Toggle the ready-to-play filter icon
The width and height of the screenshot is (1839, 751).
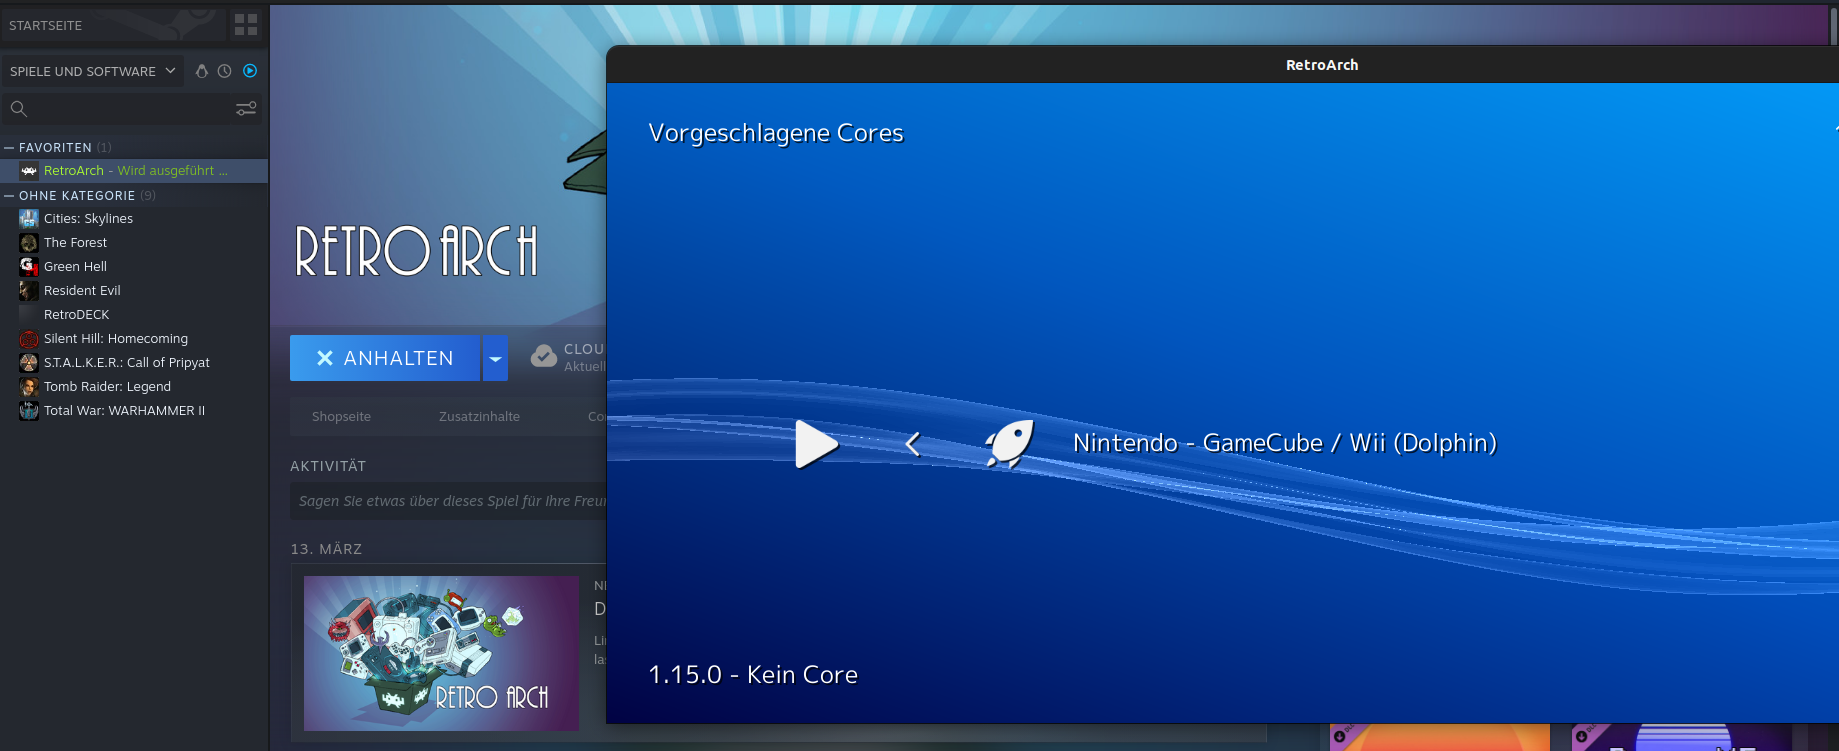click(250, 71)
